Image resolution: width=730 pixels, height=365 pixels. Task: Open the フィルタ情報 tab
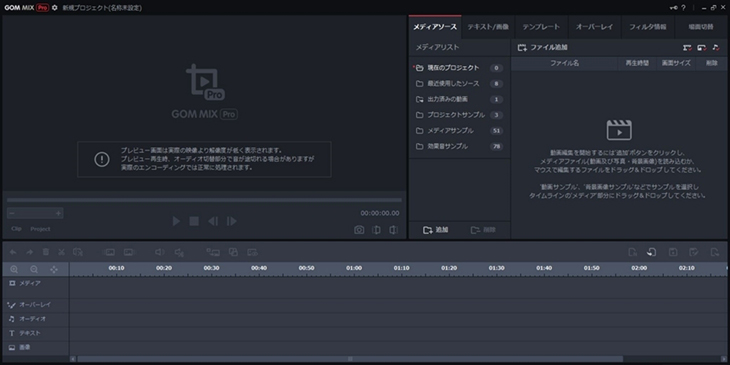[x=648, y=27]
